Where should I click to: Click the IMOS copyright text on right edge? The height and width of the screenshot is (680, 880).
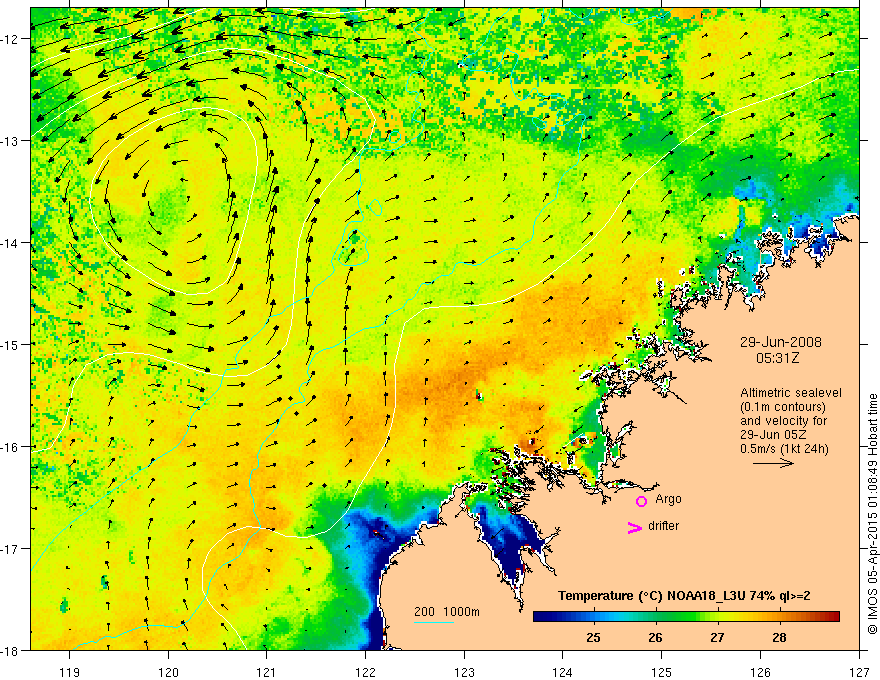[873, 514]
